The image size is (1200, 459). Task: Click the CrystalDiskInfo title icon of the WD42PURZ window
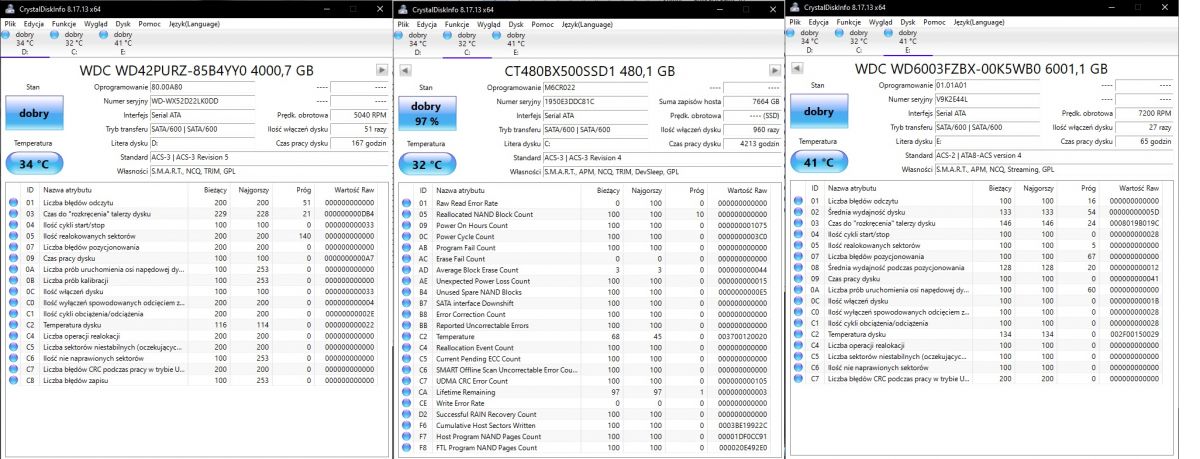(x=10, y=8)
